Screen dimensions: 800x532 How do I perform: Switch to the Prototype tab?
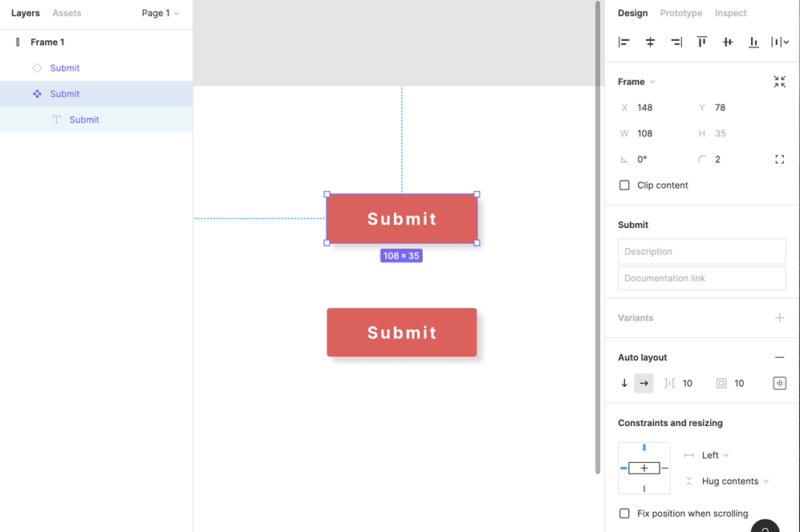[681, 13]
